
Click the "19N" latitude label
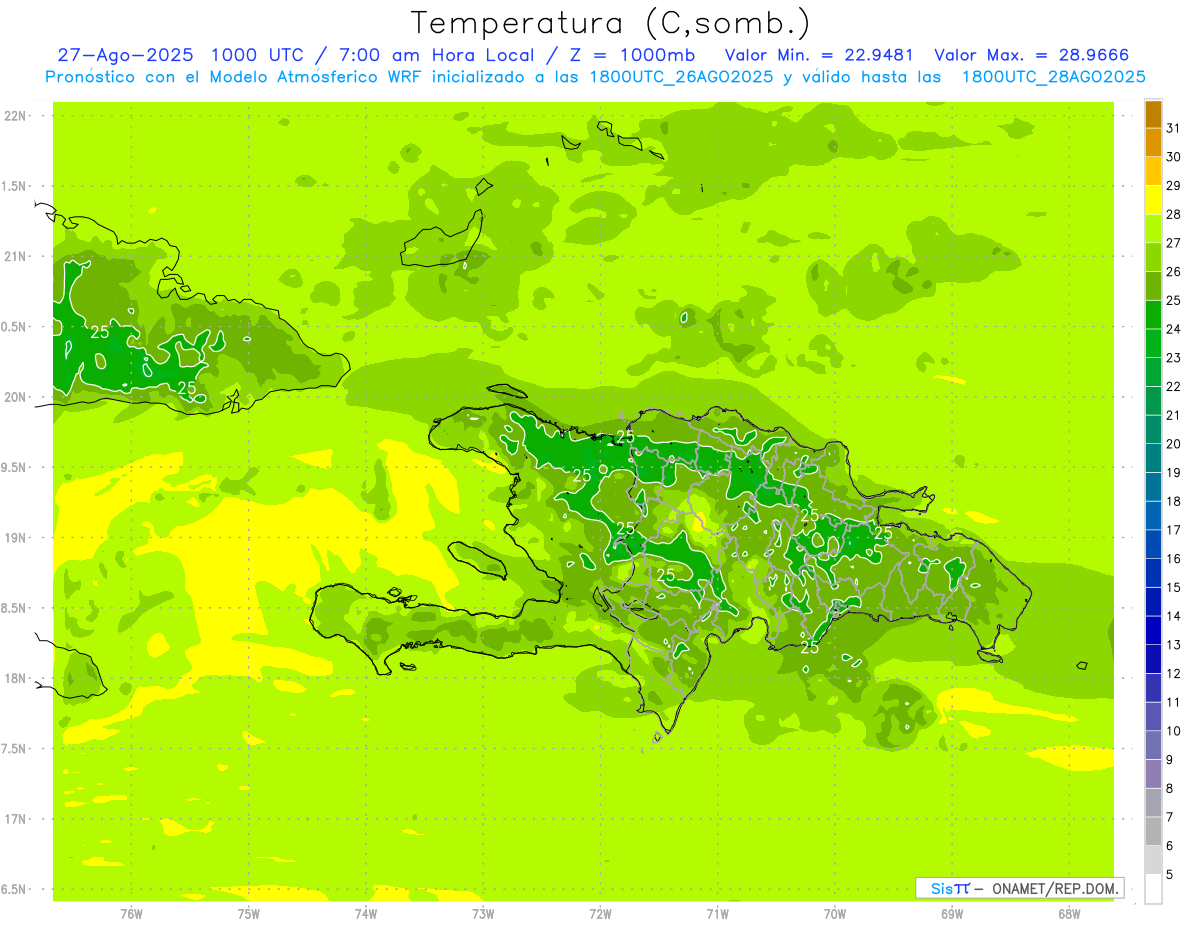(15, 538)
